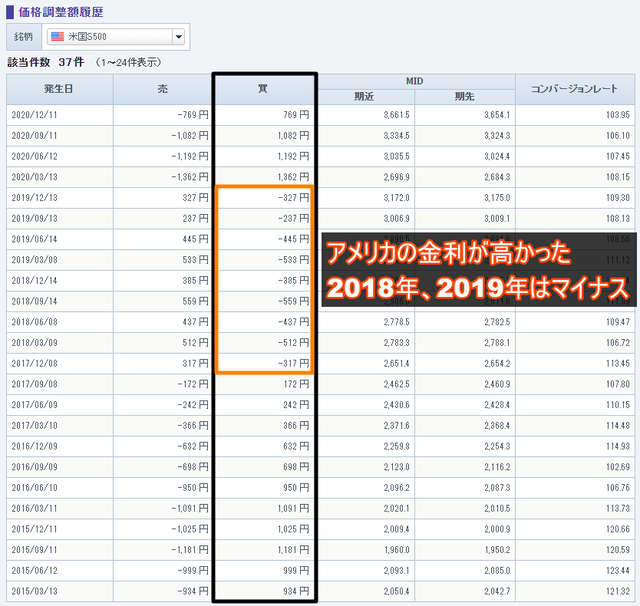The width and height of the screenshot is (640, 606).
Task: Click 売 value -1,181 円
Action: coord(190,550)
